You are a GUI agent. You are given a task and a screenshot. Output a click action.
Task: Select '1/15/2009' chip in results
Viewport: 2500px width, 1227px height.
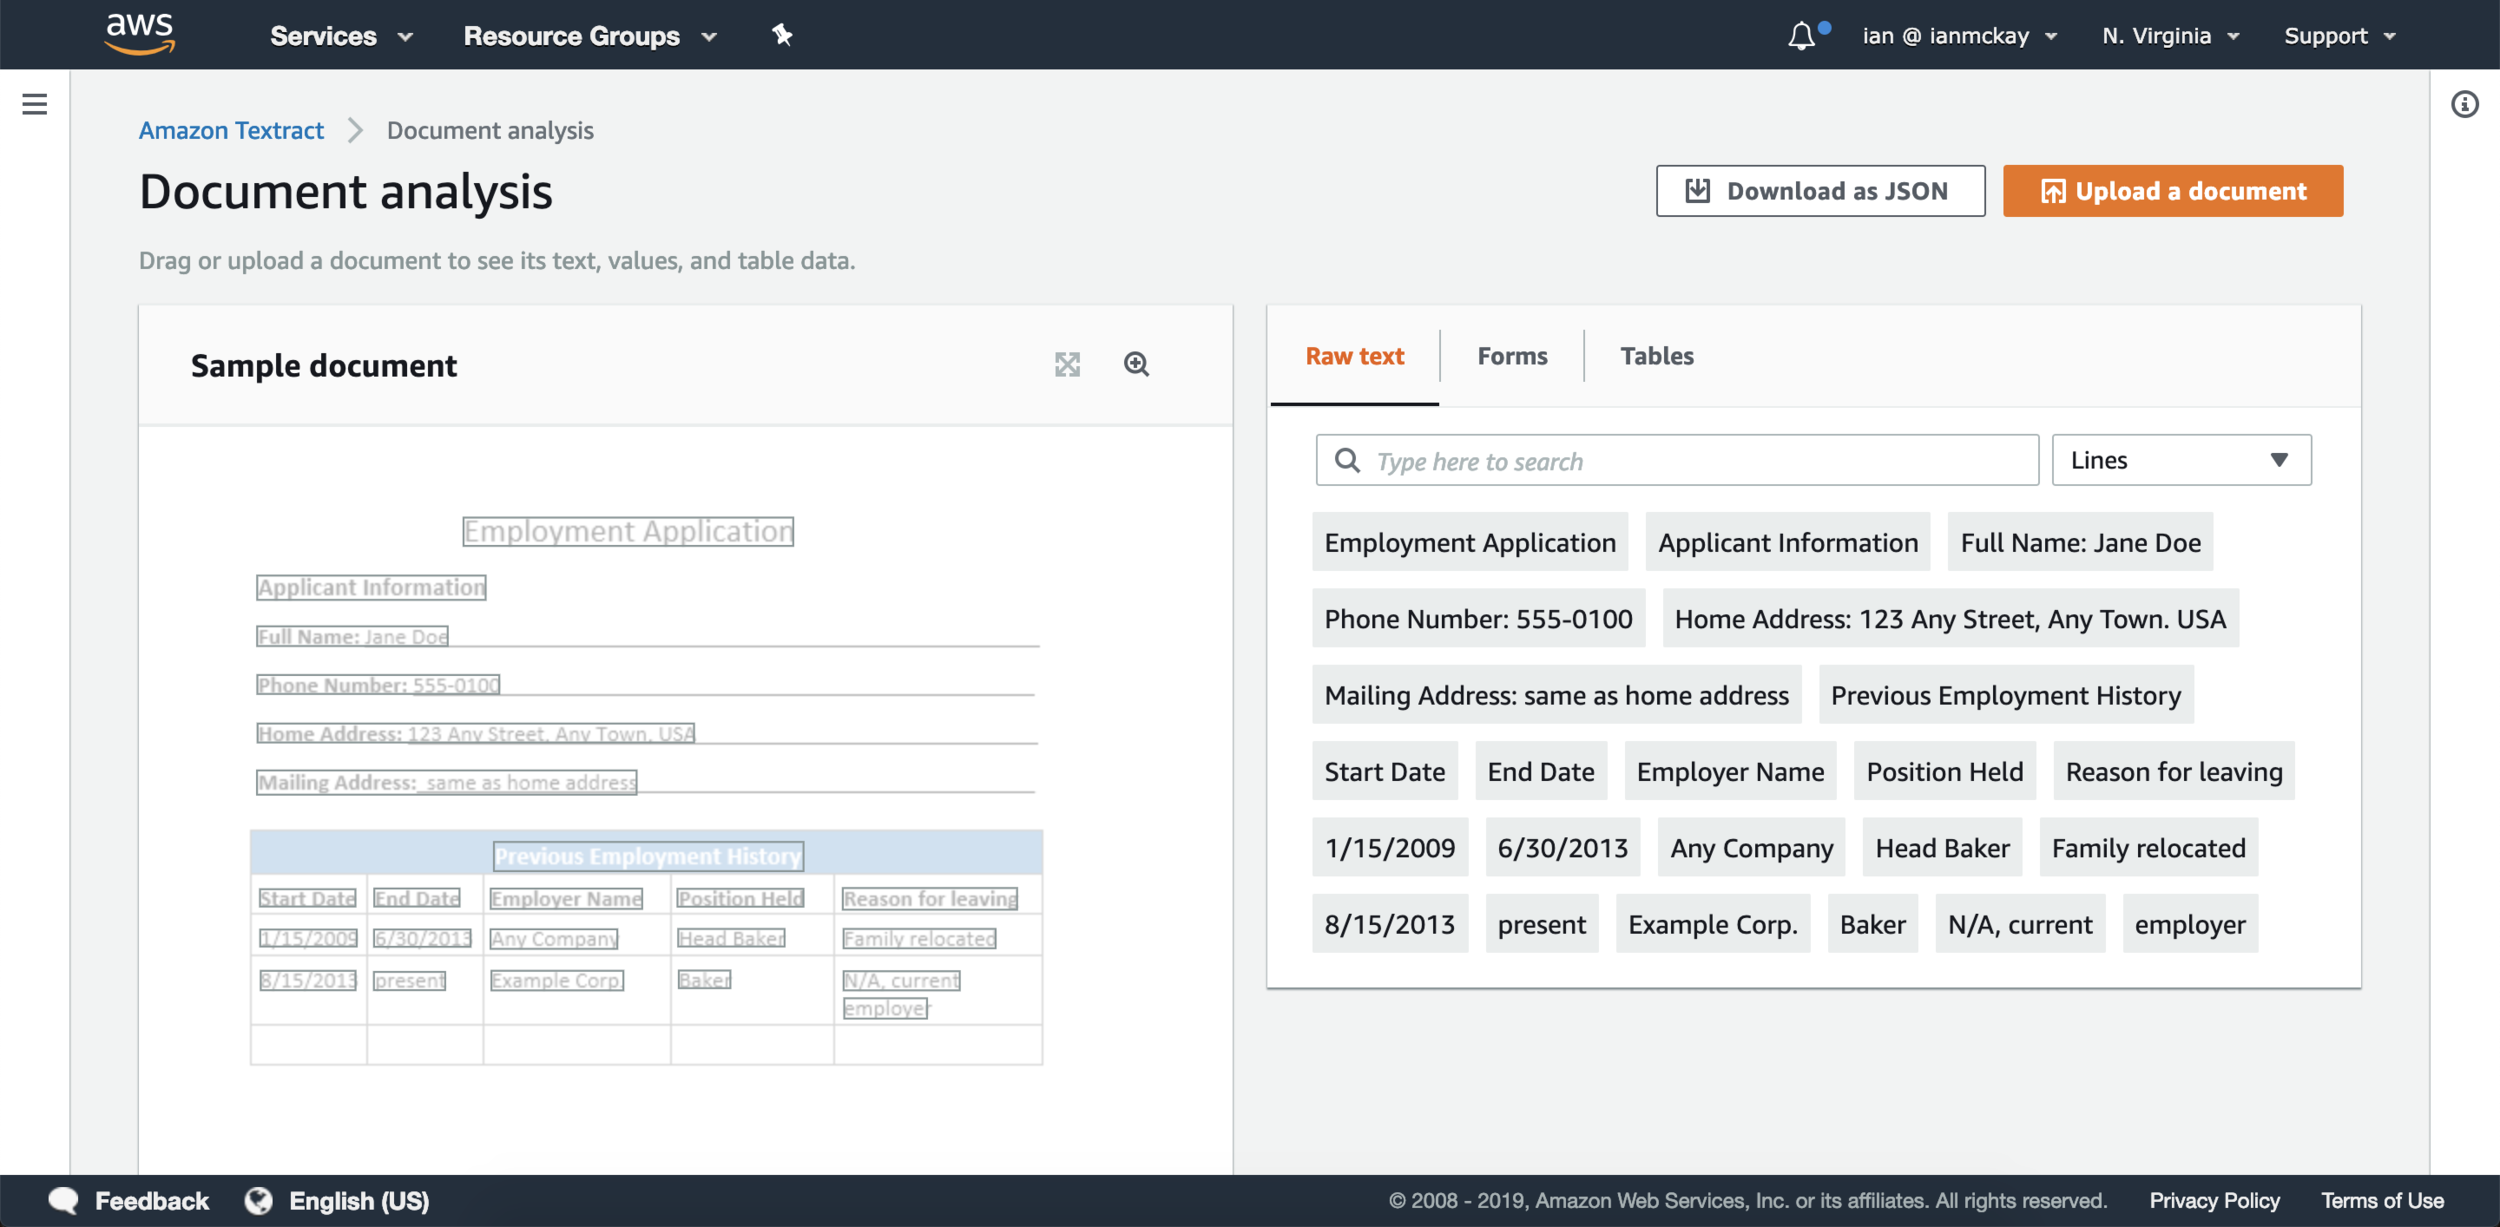pos(1390,847)
